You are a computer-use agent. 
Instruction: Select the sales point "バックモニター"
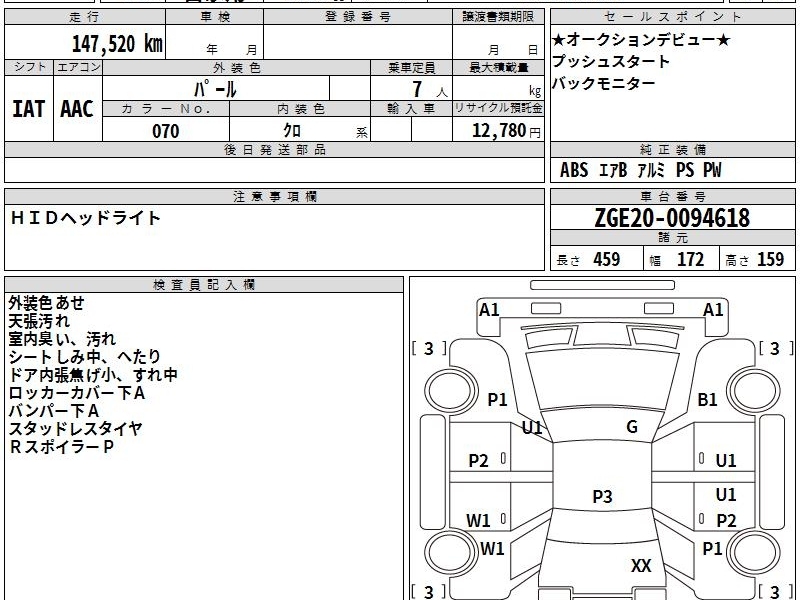pos(604,83)
